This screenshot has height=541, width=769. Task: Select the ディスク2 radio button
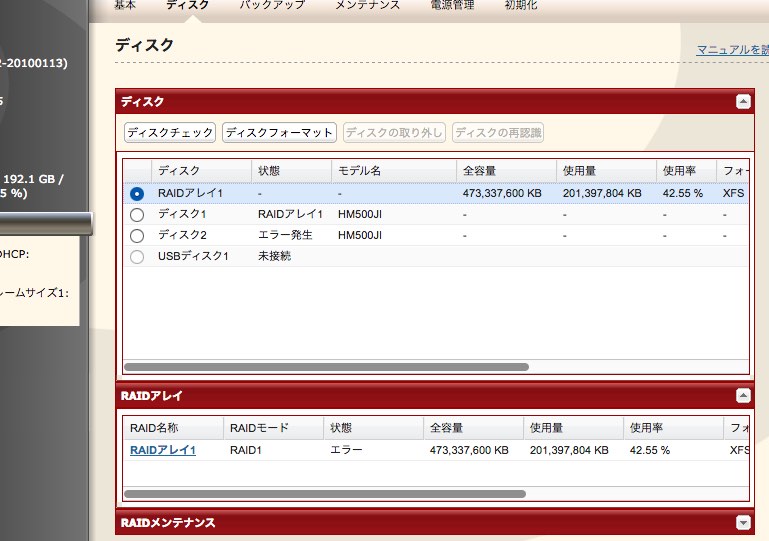[137, 236]
